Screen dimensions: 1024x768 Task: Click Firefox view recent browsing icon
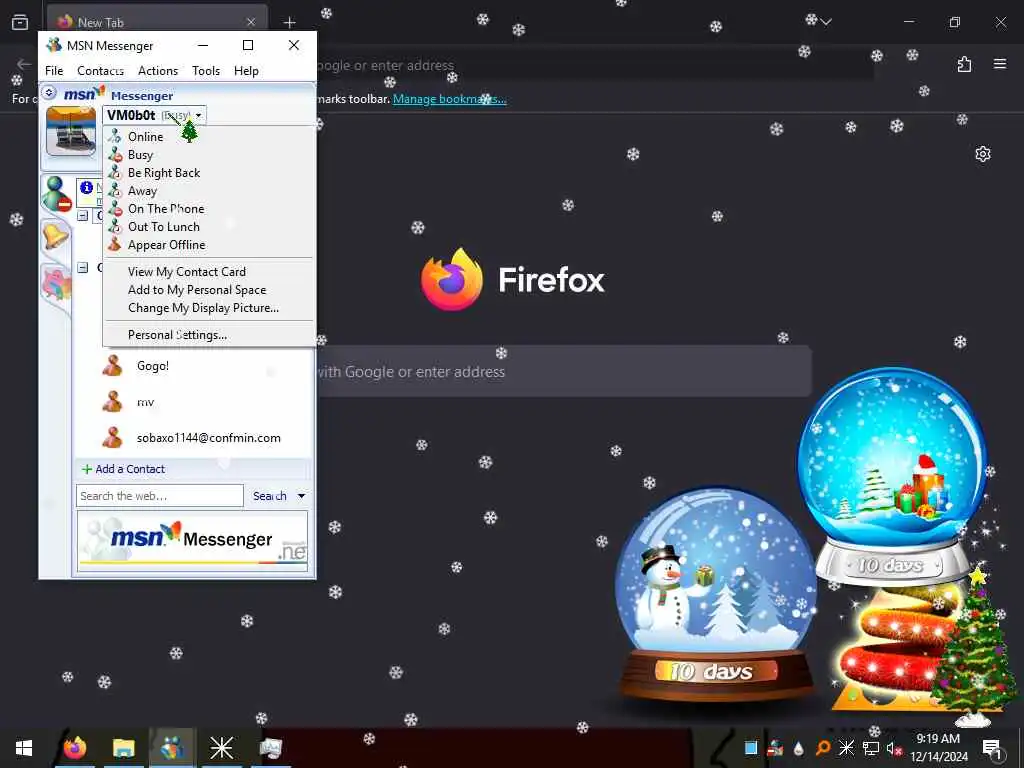(x=20, y=22)
